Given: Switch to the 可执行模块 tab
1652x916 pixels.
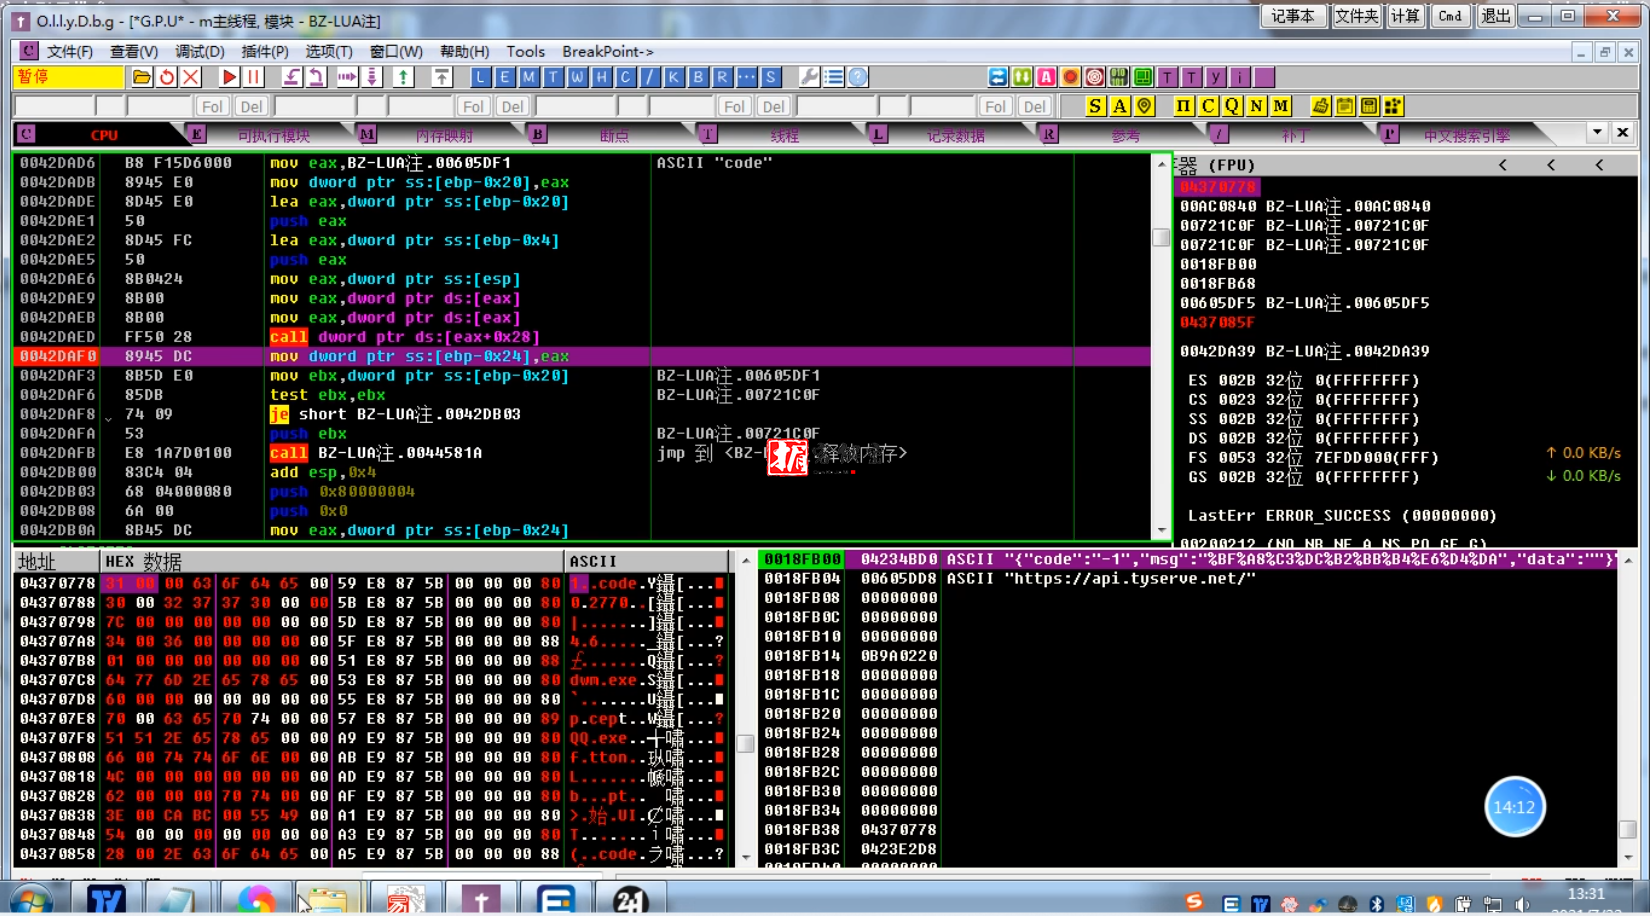Looking at the screenshot, I should (273, 135).
